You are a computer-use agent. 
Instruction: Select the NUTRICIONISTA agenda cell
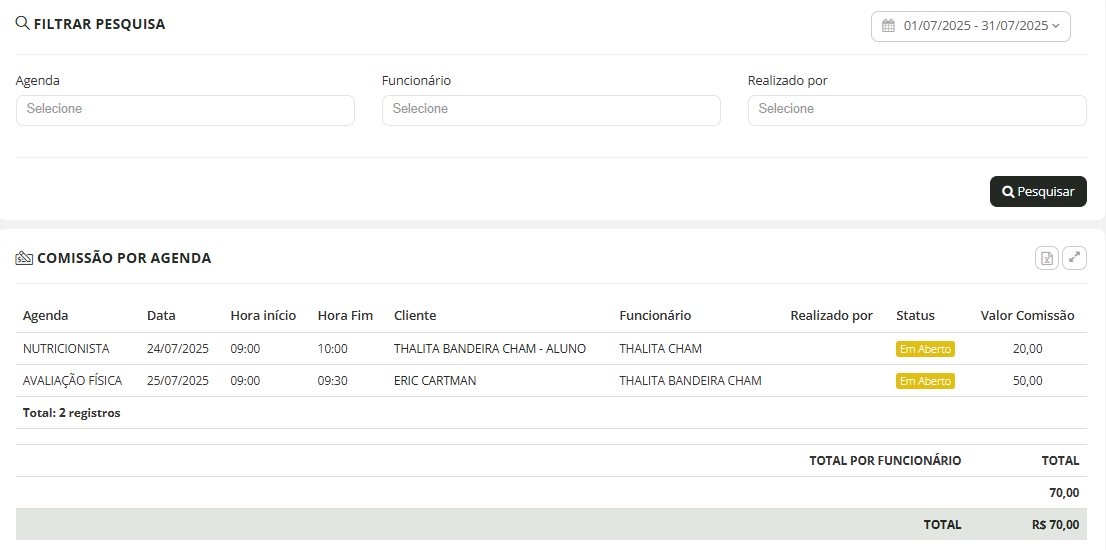point(66,348)
